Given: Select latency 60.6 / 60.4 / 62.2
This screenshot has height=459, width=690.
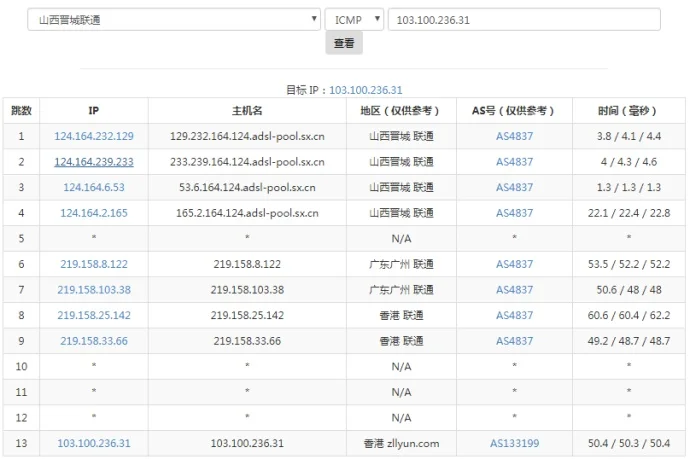Looking at the screenshot, I should tap(629, 315).
